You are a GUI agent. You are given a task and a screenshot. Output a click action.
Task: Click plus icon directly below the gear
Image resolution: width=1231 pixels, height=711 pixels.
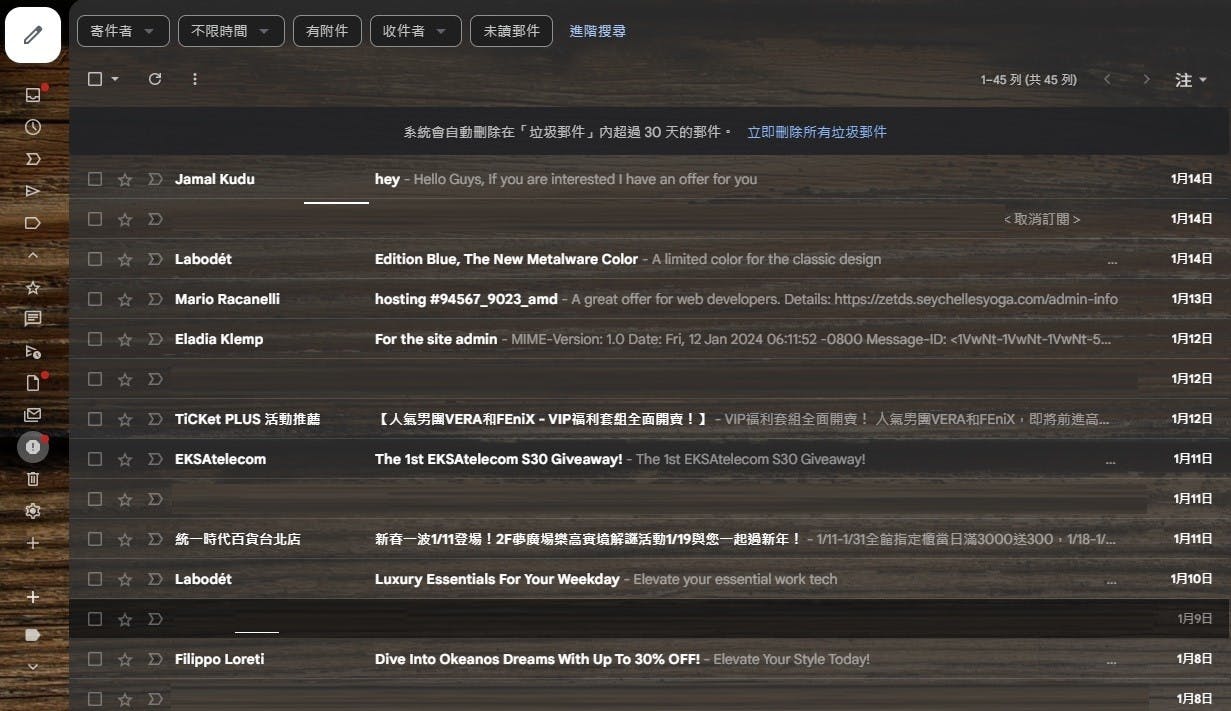click(x=33, y=543)
